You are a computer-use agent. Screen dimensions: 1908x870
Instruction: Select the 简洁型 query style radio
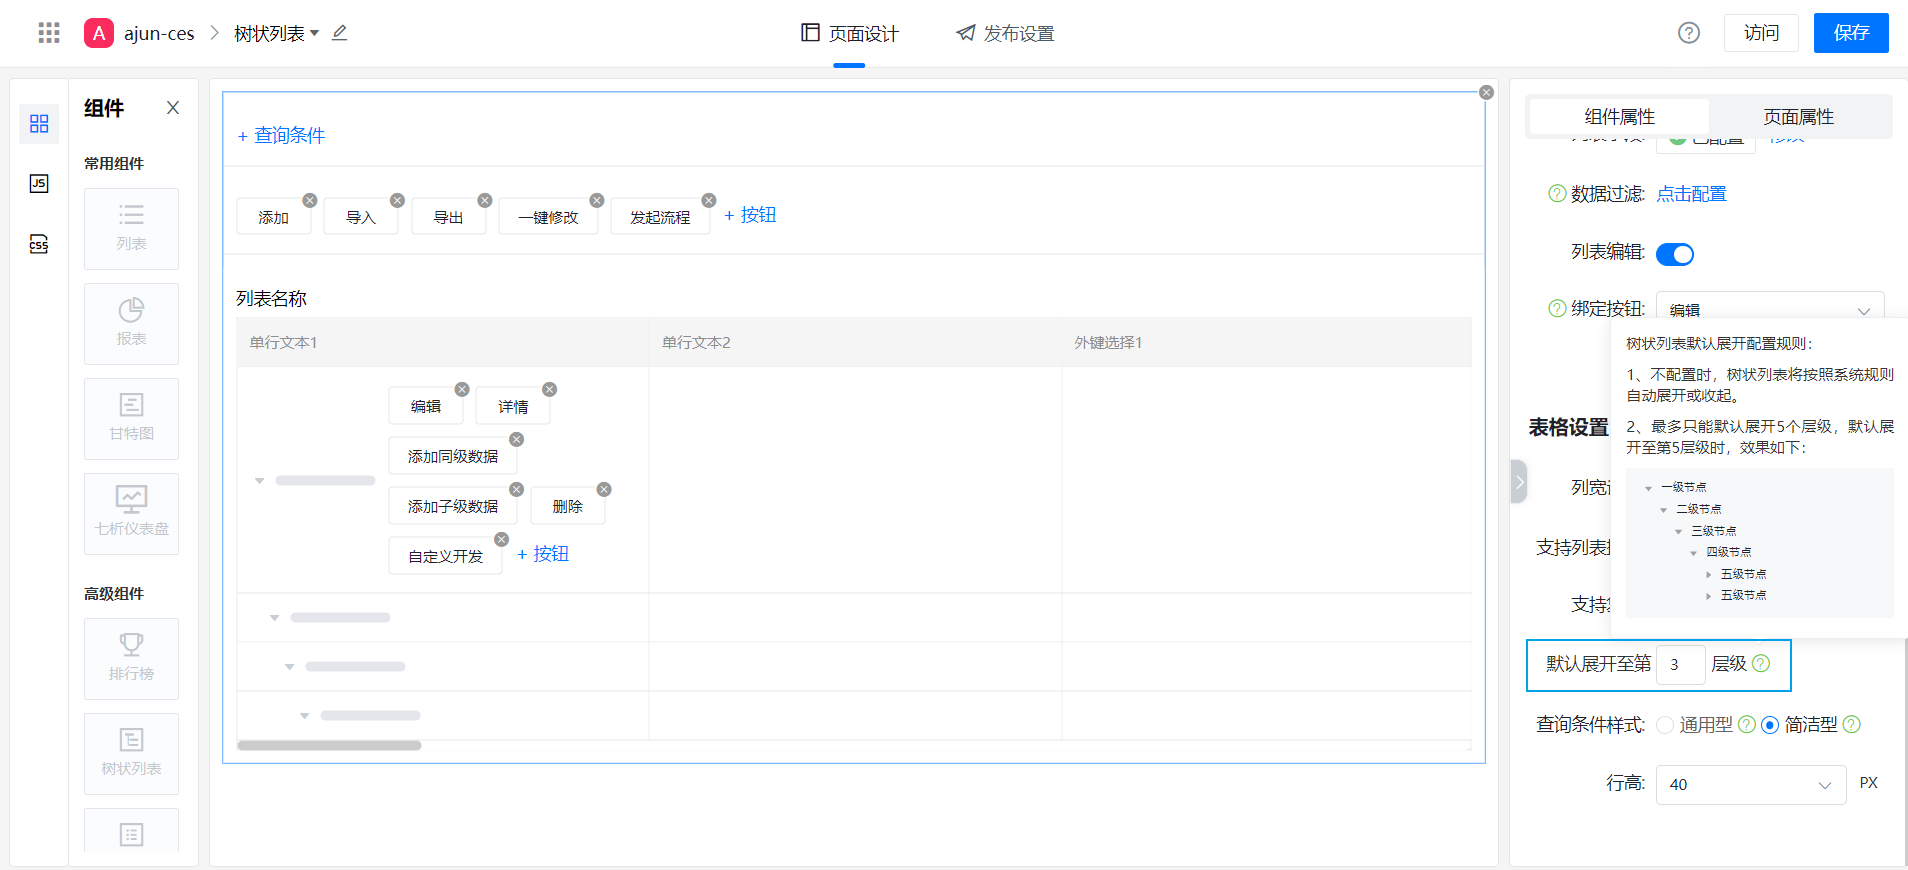coord(1770,725)
